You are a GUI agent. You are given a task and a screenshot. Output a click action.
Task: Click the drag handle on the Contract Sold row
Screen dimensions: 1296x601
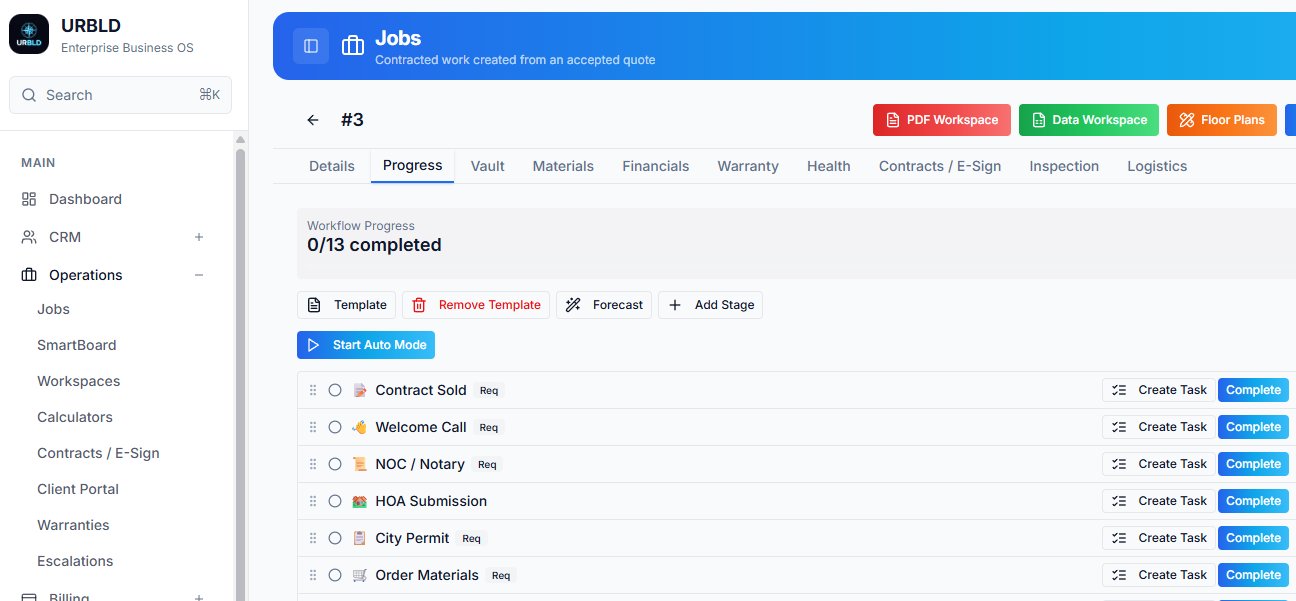coord(313,390)
